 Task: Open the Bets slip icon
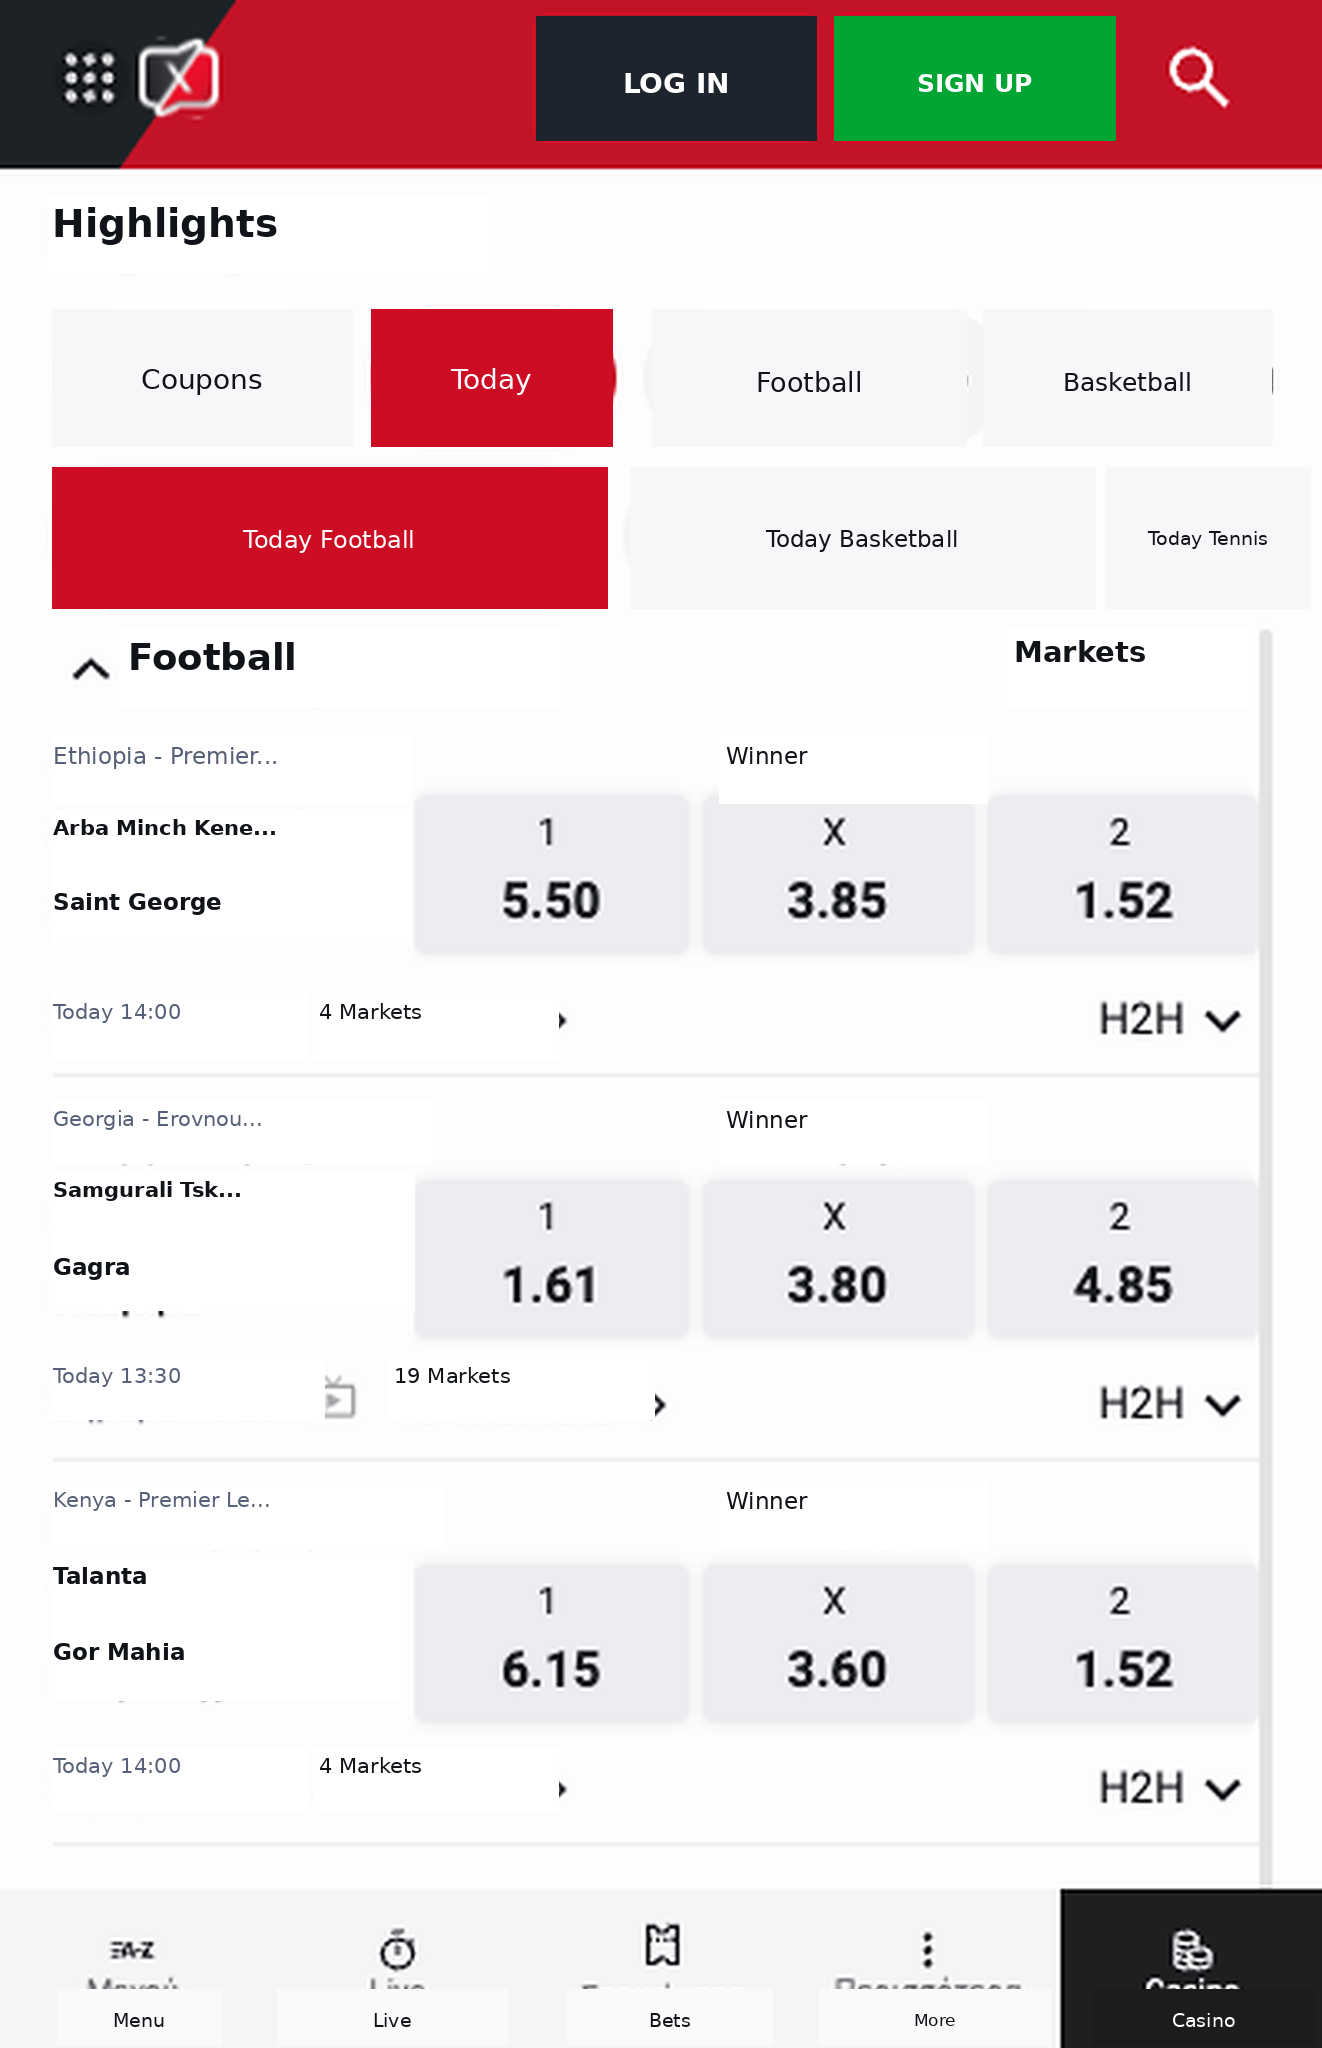click(x=662, y=1945)
